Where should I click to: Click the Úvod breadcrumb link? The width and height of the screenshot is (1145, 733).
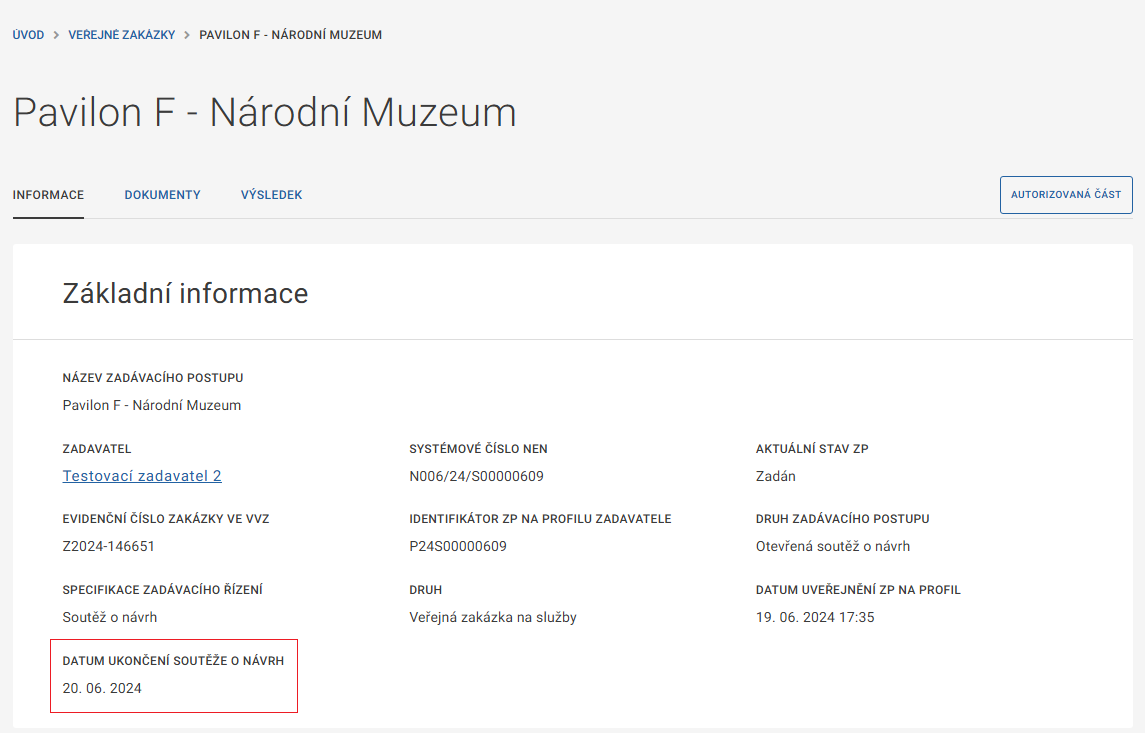coord(28,35)
